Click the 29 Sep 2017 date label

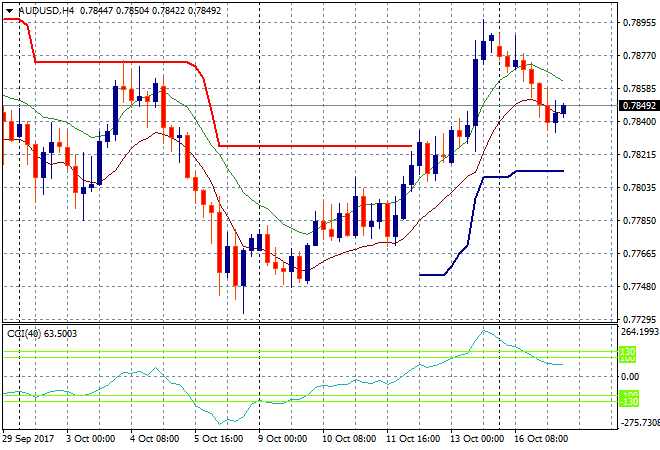click(28, 439)
